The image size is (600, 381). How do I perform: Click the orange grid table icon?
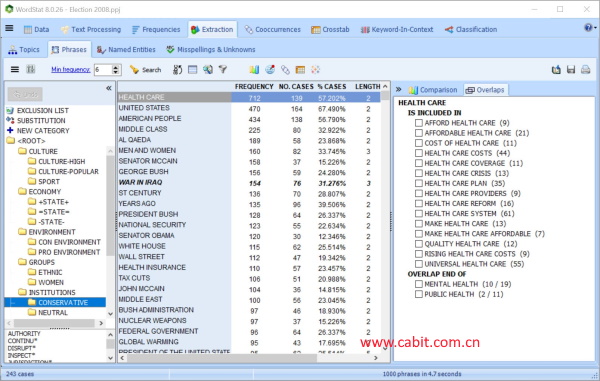[x=300, y=70]
